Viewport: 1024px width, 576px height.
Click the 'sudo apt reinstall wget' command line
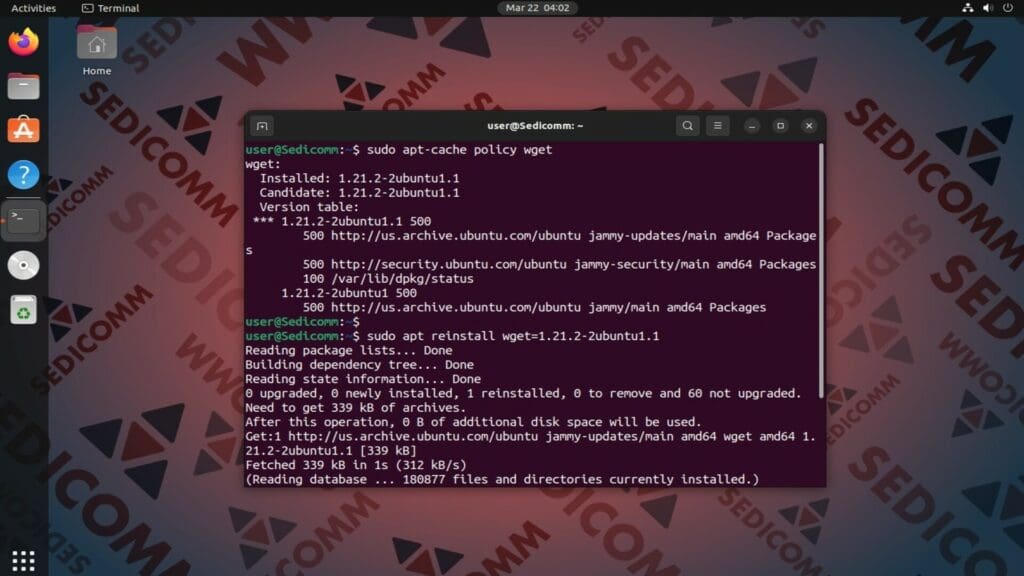click(x=513, y=336)
